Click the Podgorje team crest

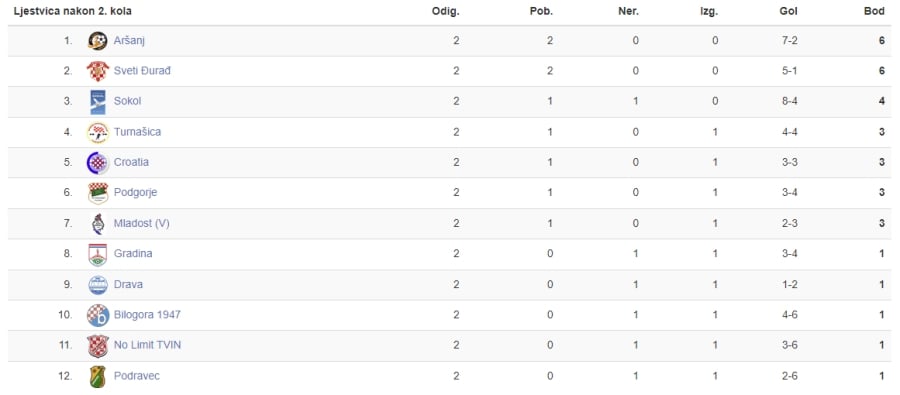[98, 193]
